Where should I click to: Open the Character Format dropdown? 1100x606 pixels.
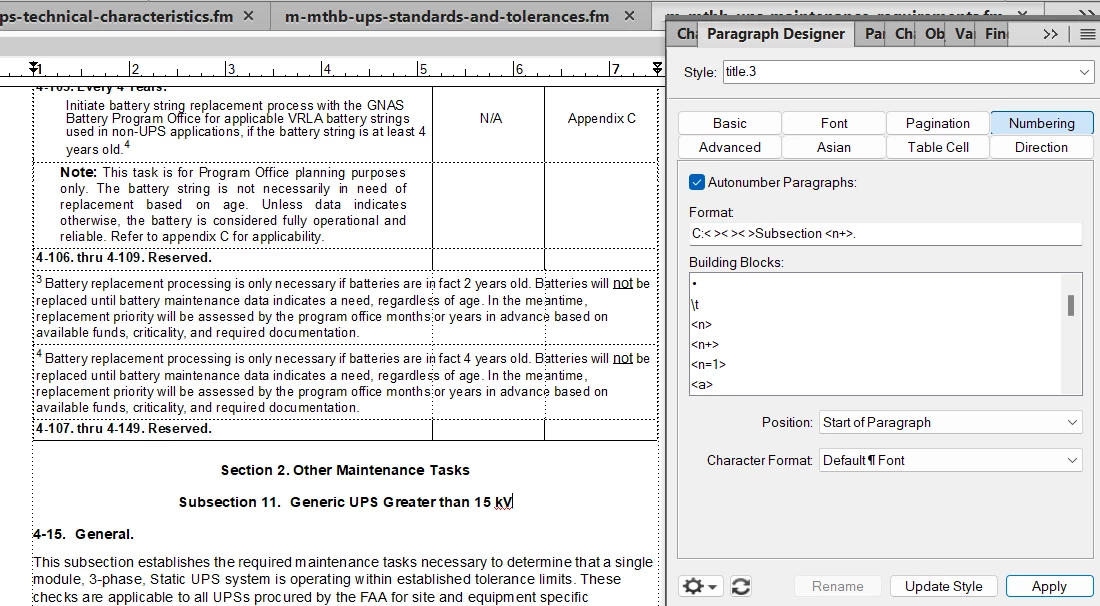pos(950,460)
